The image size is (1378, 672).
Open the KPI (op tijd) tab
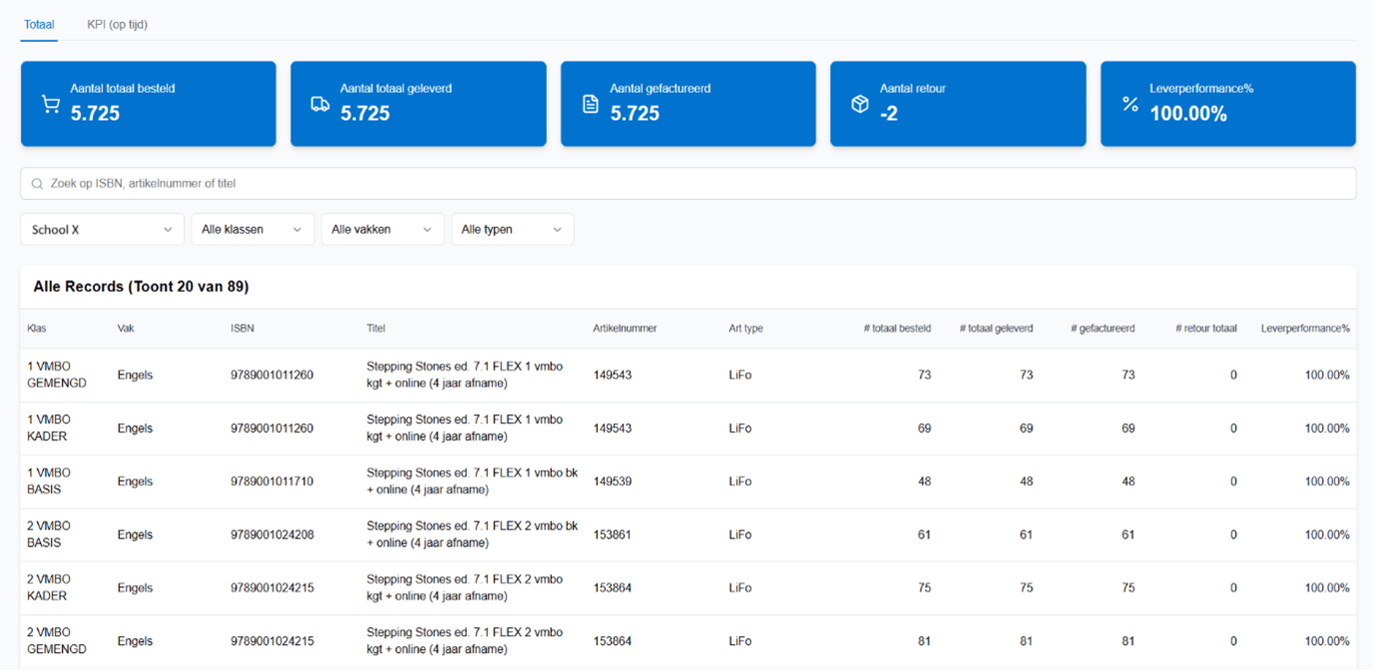click(117, 24)
